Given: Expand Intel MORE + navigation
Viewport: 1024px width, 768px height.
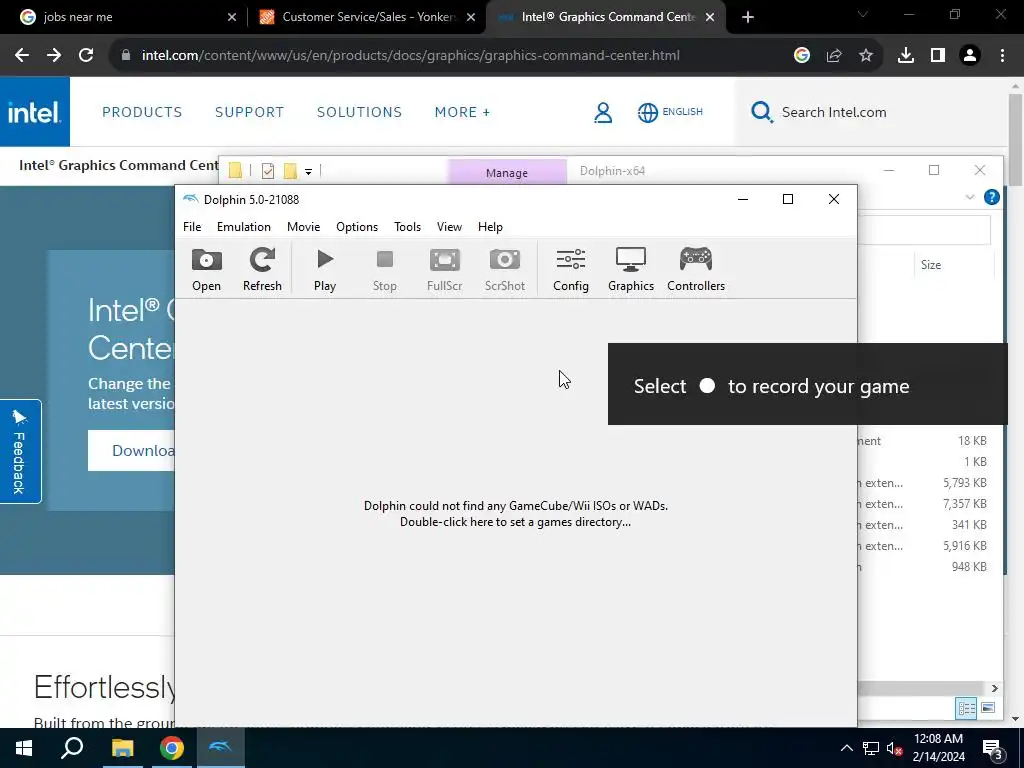Looking at the screenshot, I should 462,112.
